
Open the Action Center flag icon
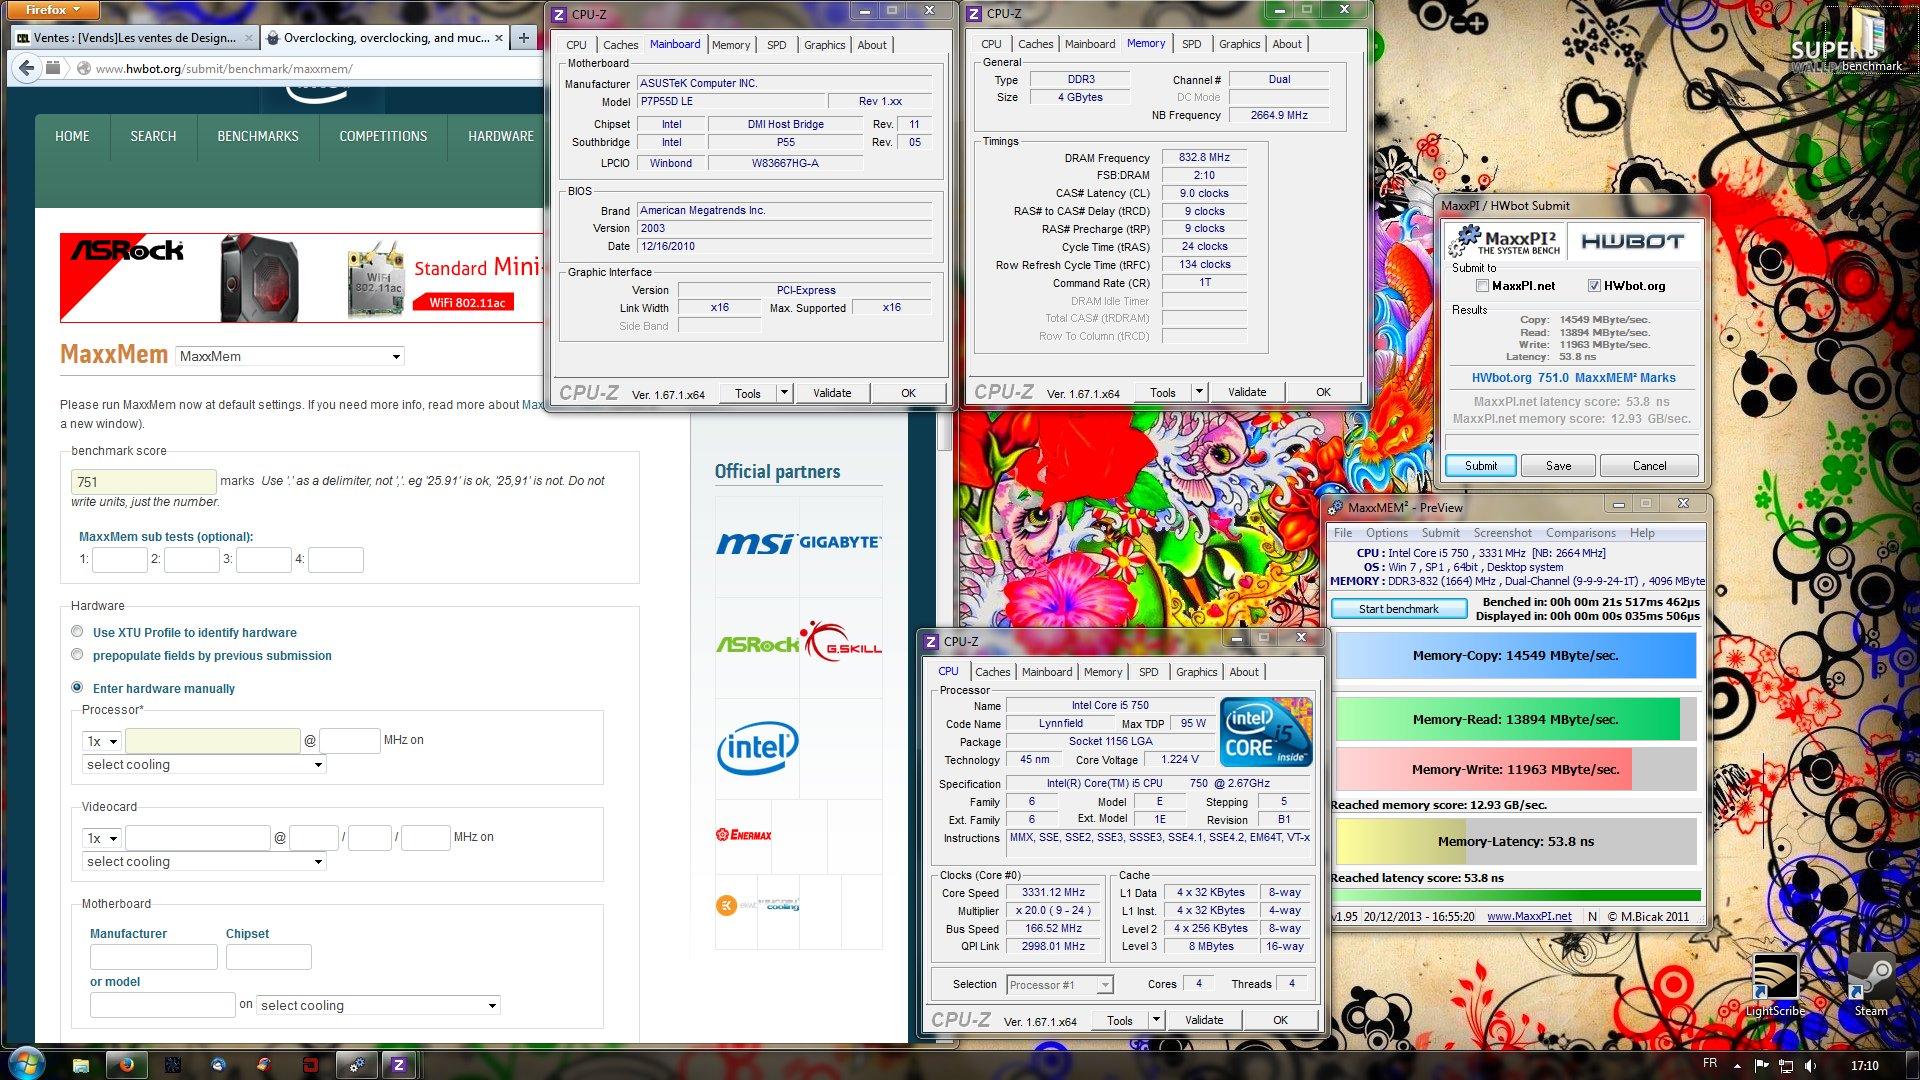[1761, 1065]
